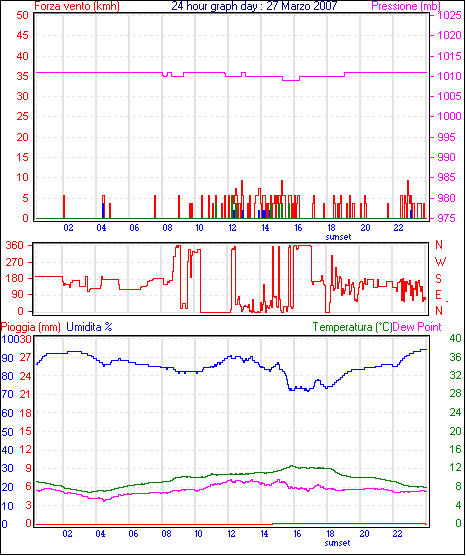This screenshot has height=556, width=466.
Task: Click the 'Pressione (mb)' axis title
Action: (x=406, y=6)
